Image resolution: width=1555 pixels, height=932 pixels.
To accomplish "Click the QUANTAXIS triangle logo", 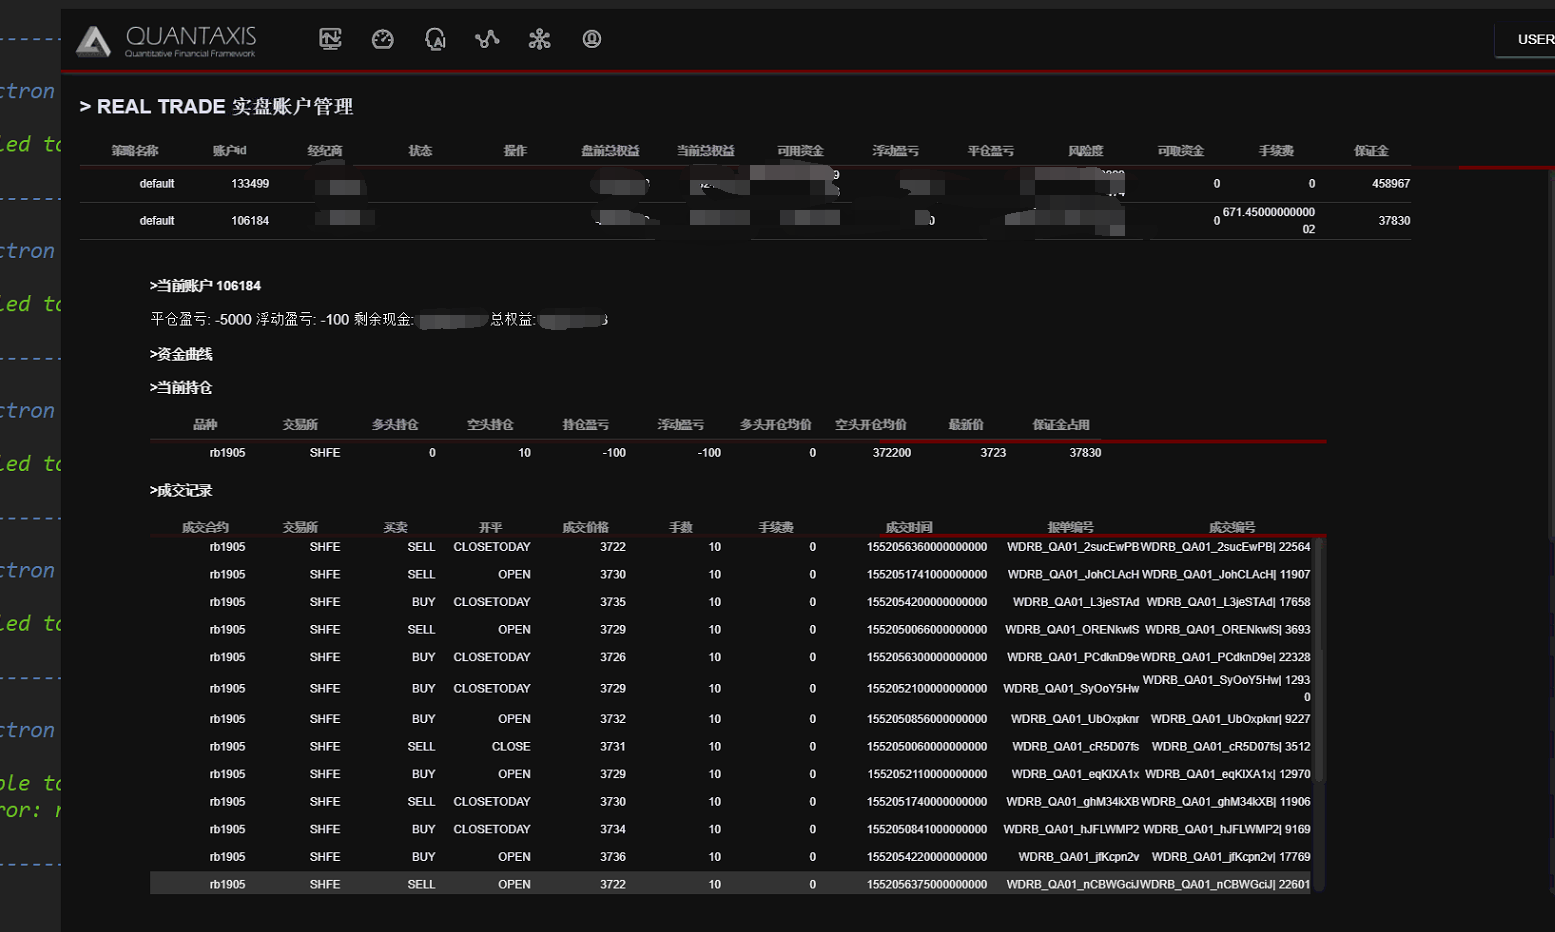I will point(94,41).
